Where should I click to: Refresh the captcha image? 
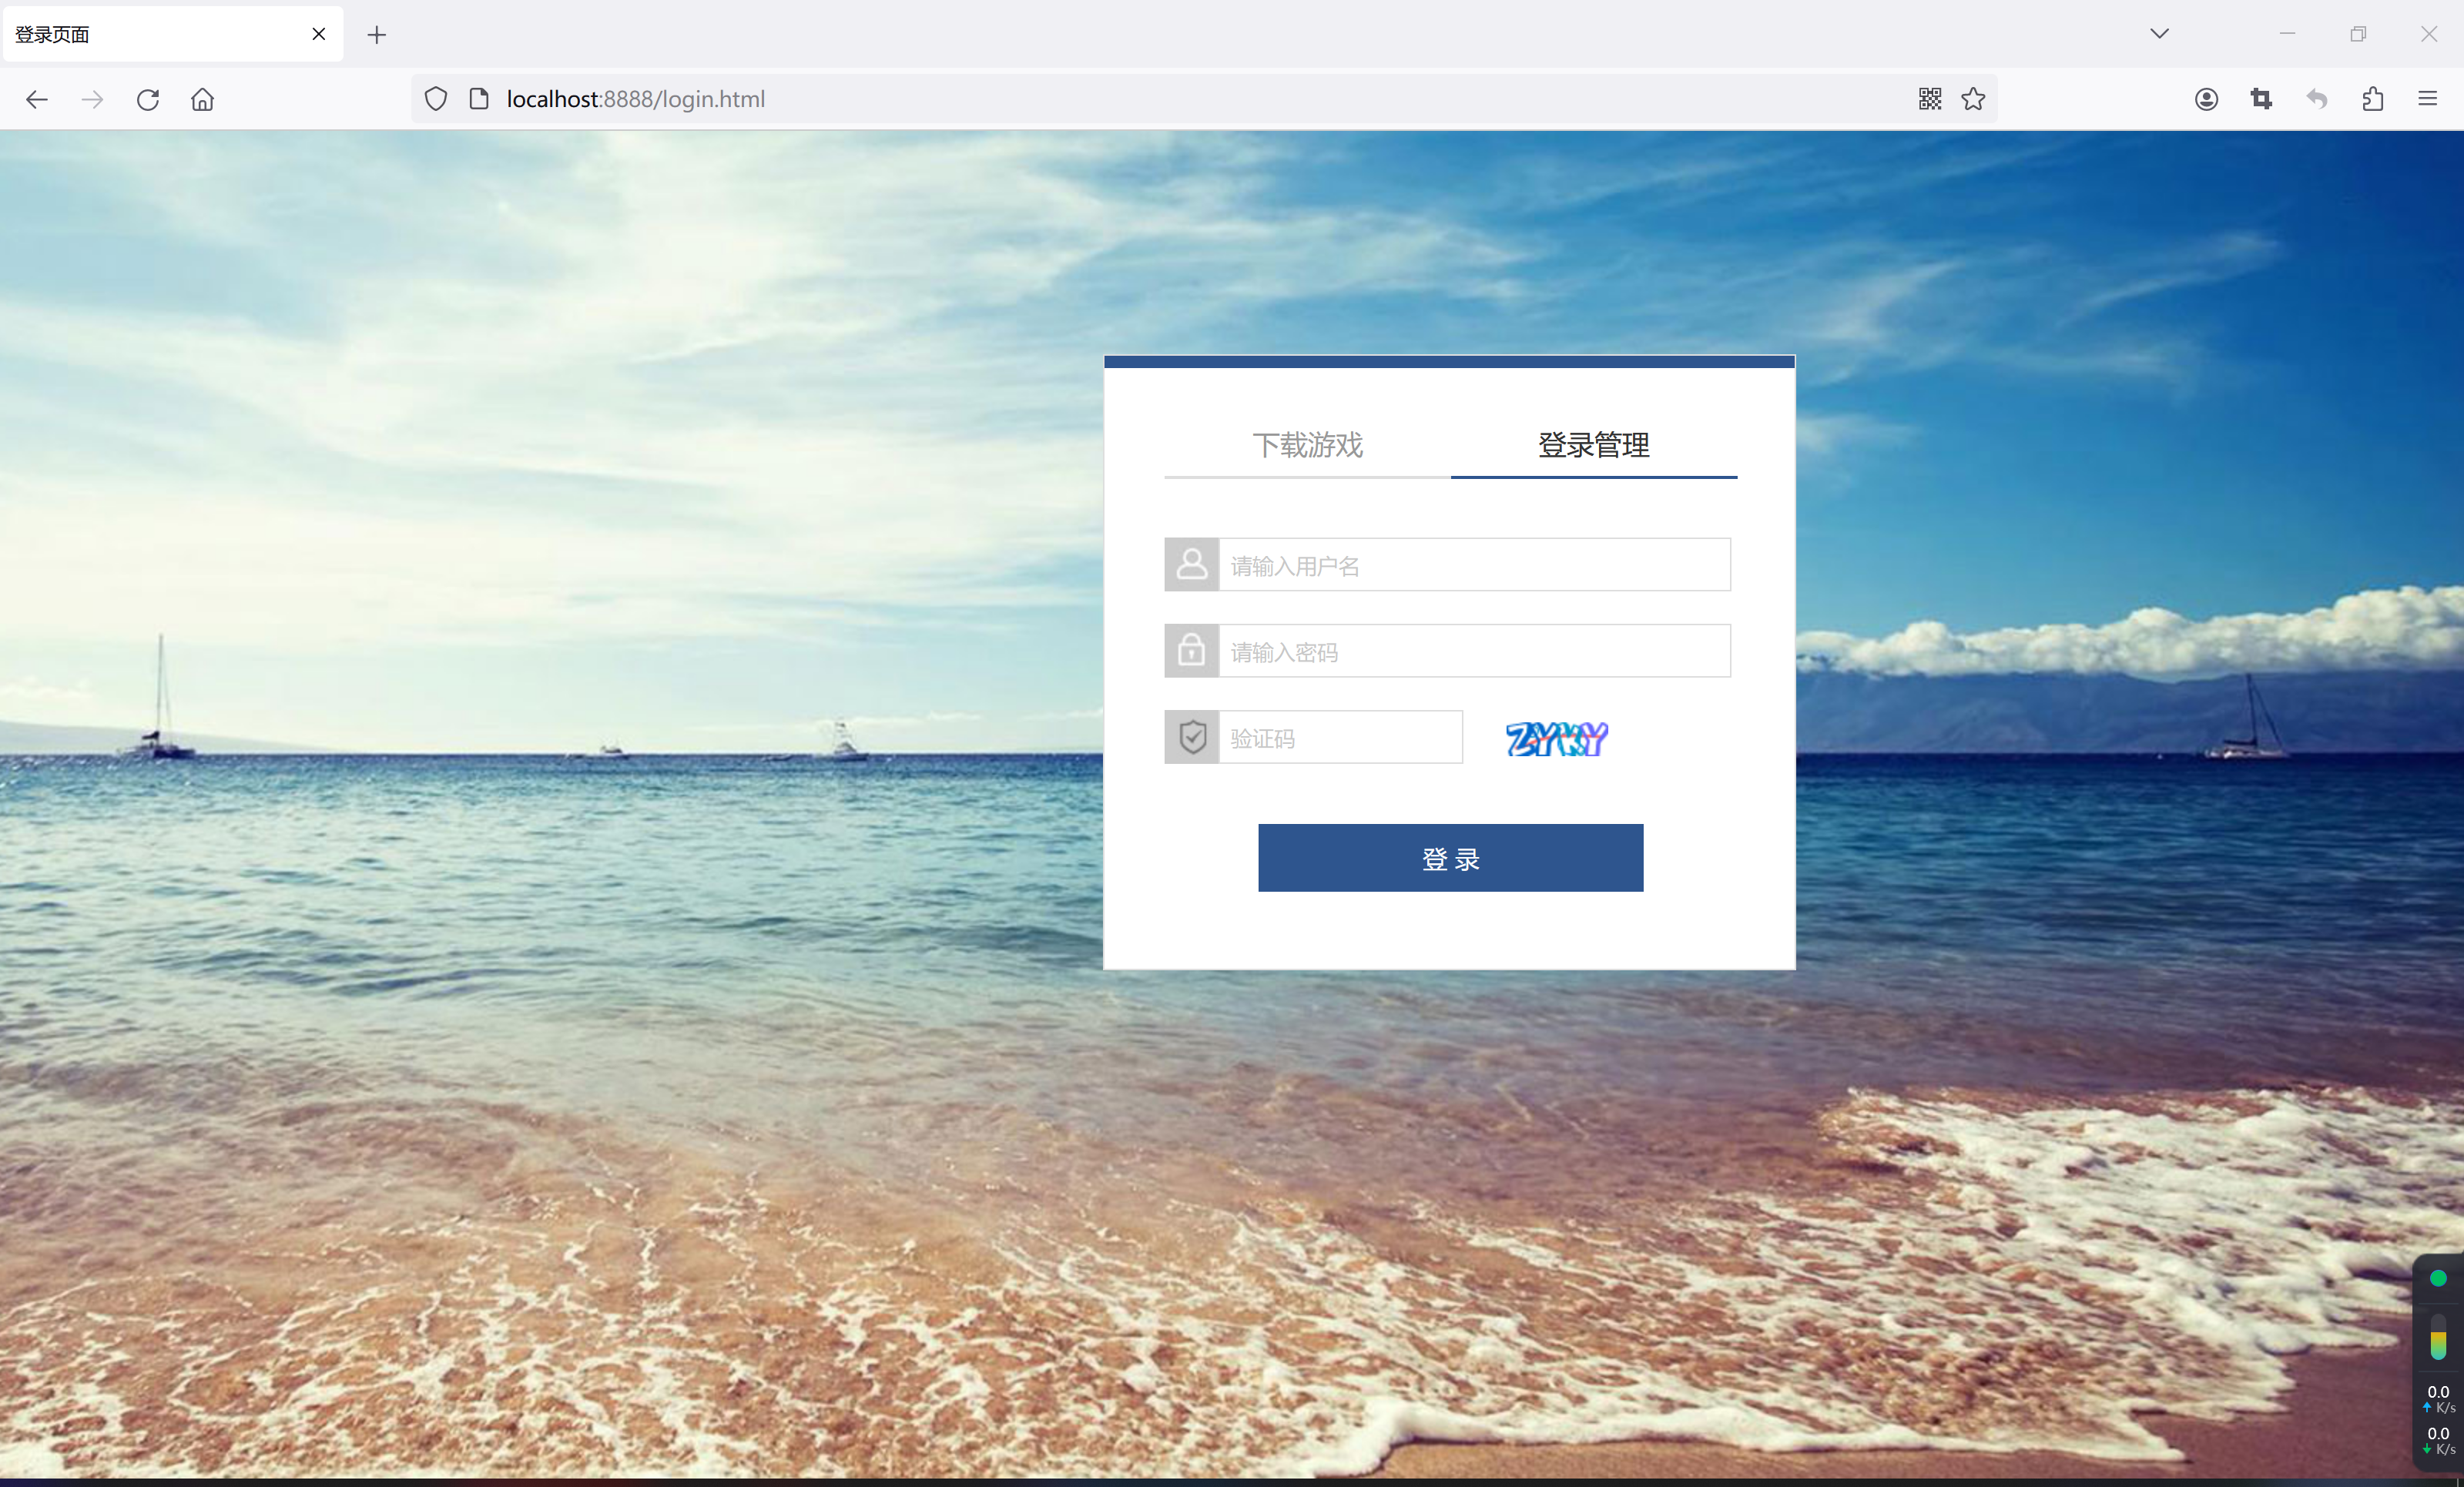tap(1556, 739)
